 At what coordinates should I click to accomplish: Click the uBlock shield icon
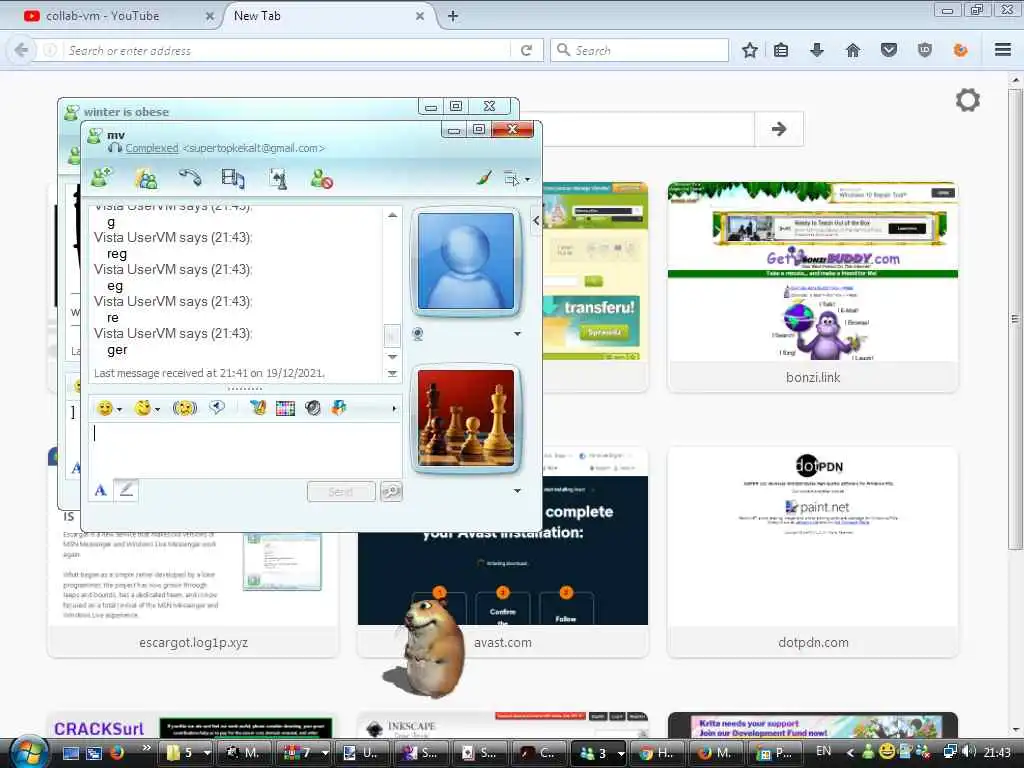924,50
